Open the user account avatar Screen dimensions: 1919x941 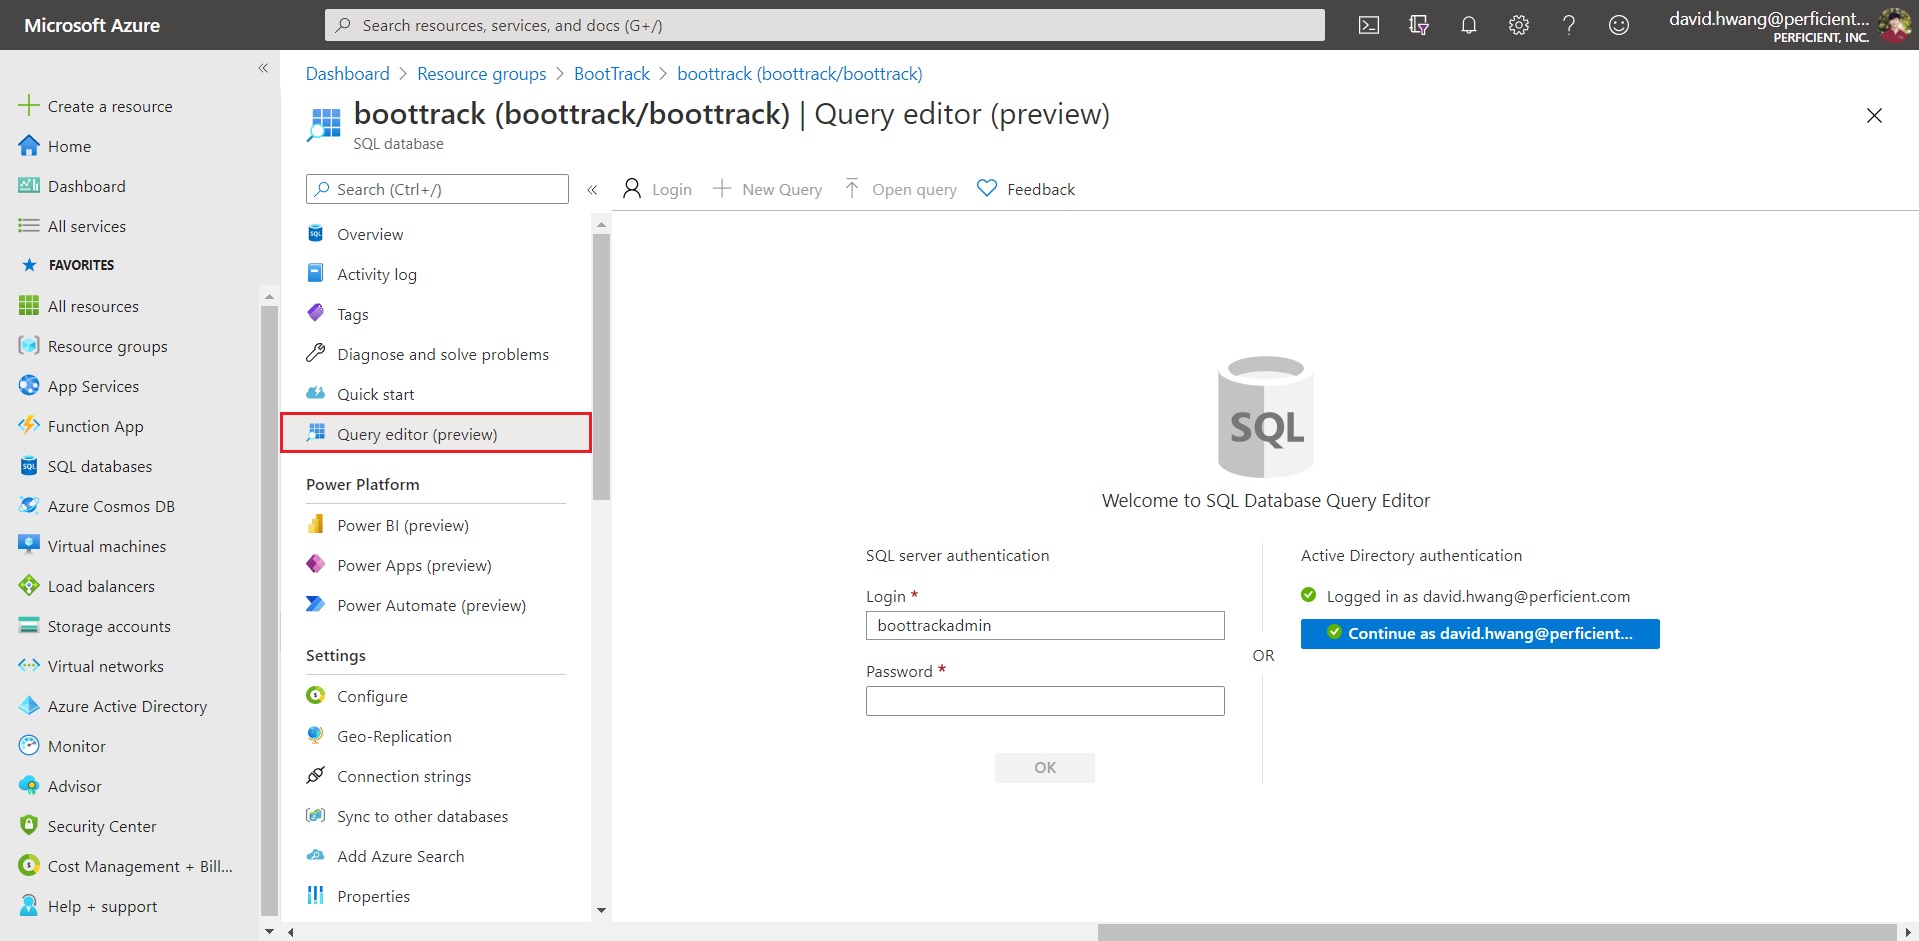coord(1894,25)
